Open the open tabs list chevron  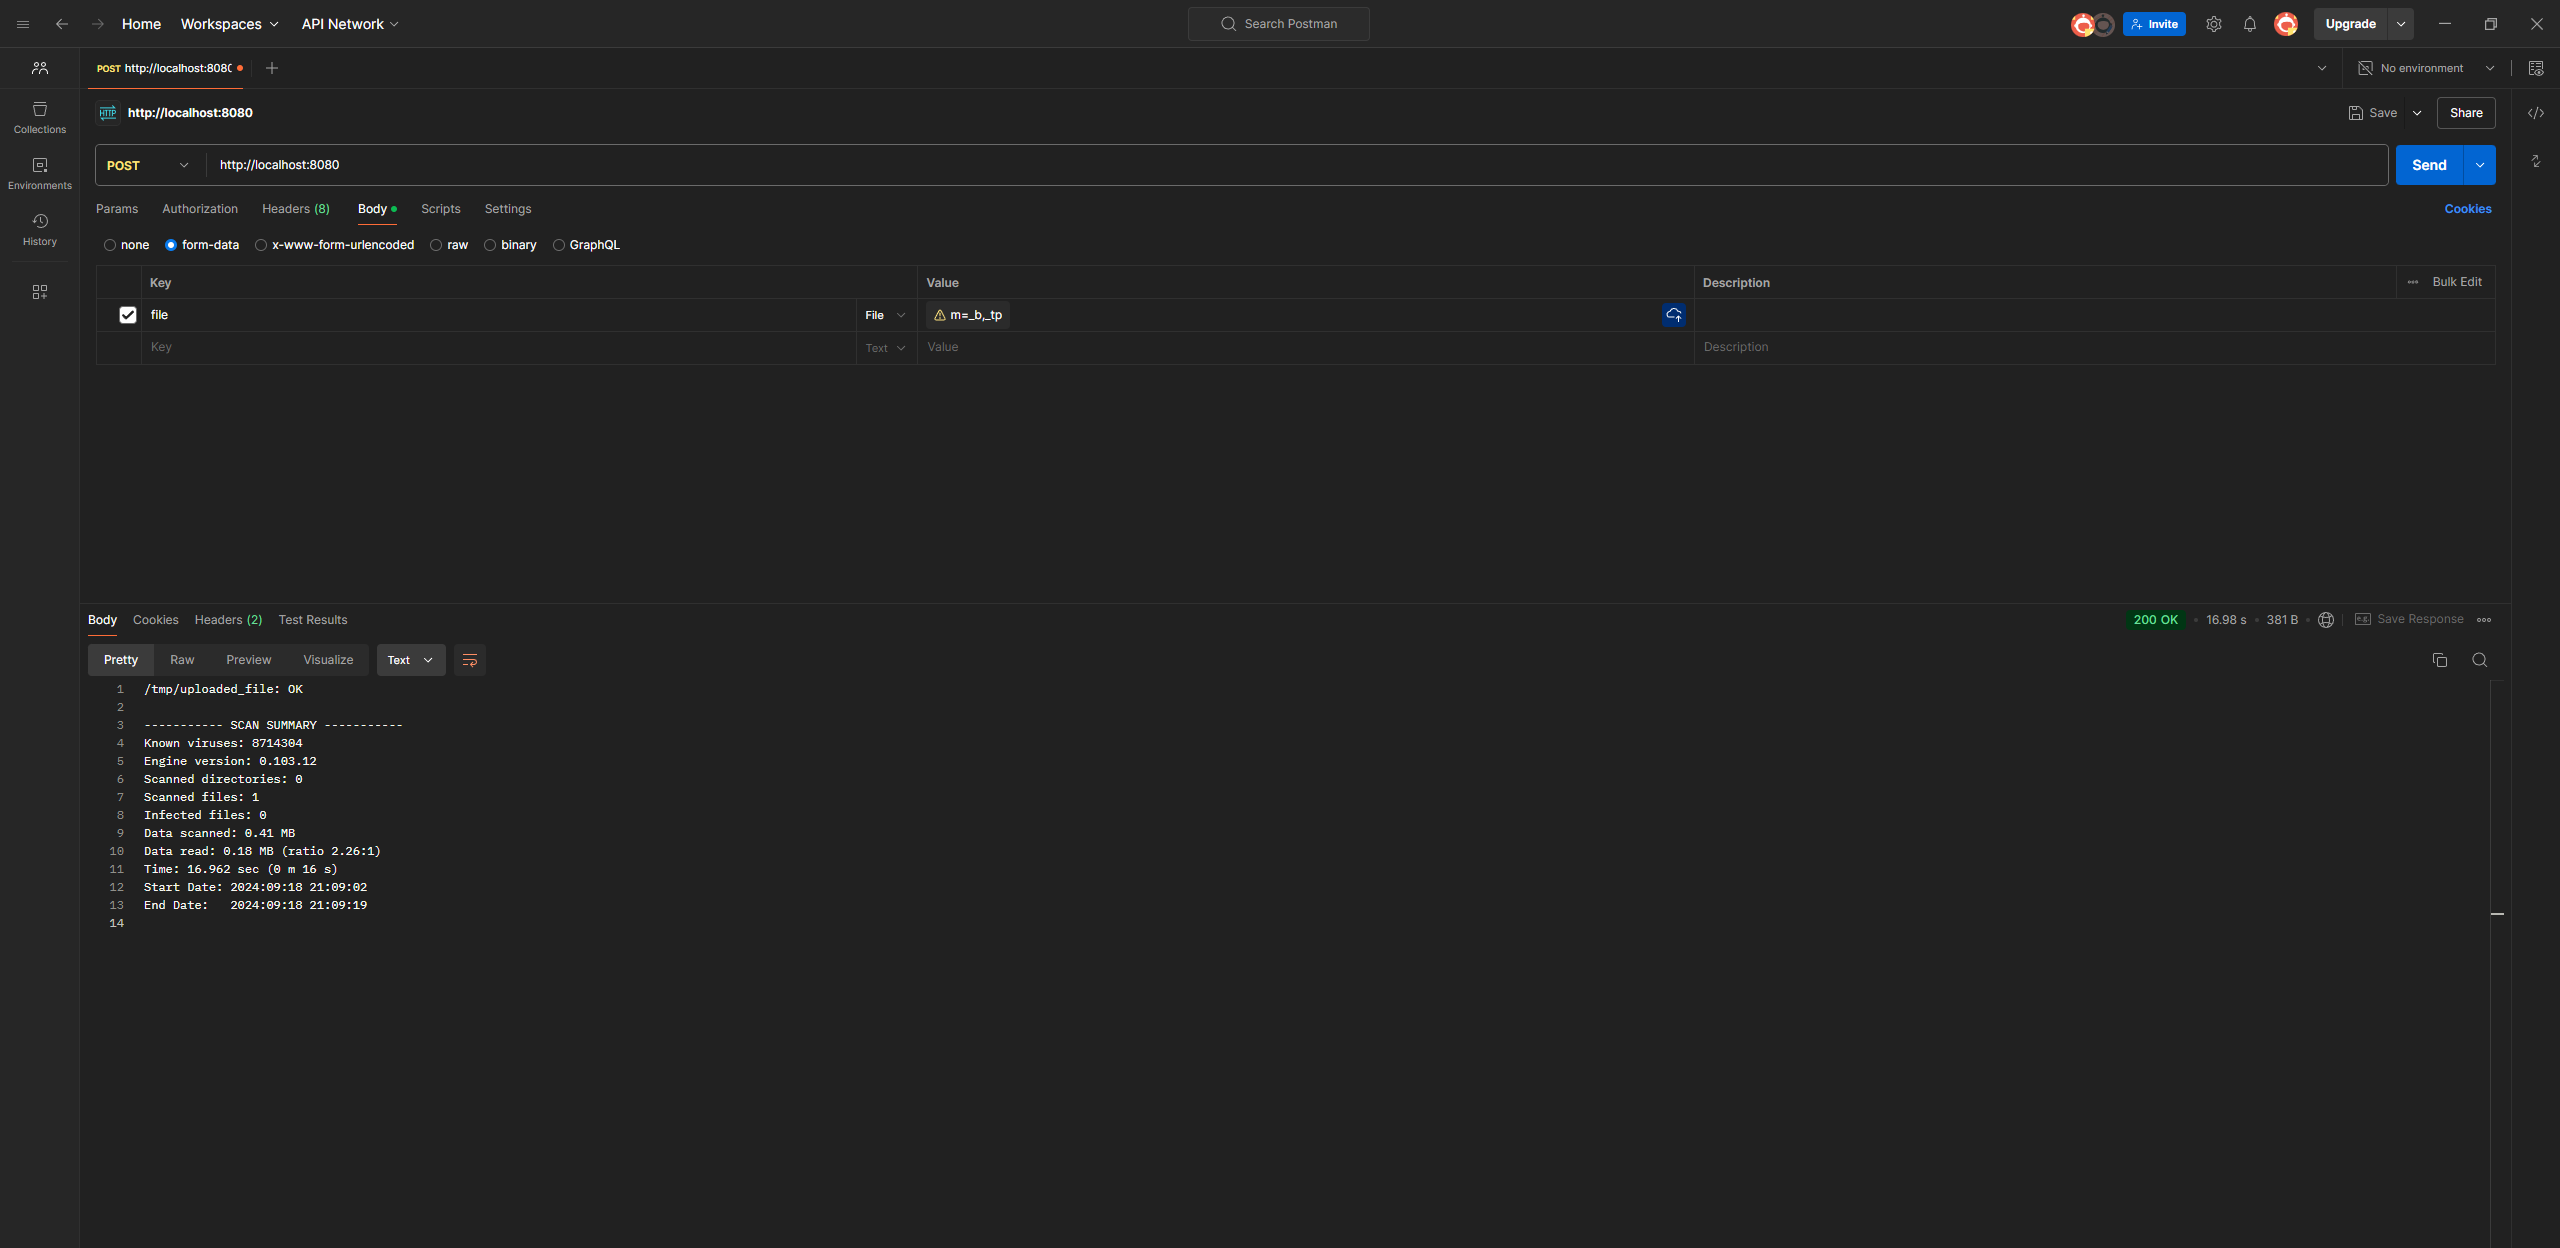pos(2322,68)
